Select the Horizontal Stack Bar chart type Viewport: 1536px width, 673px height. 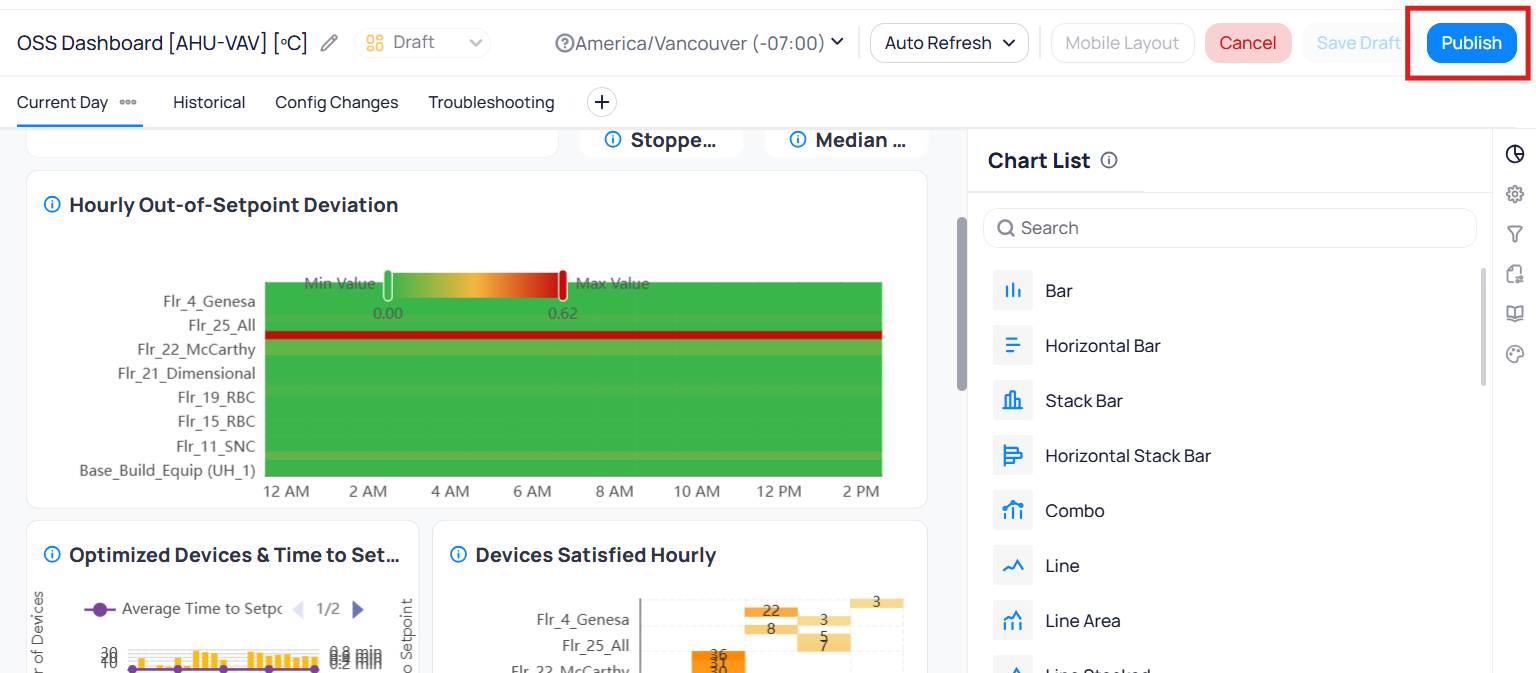(x=1127, y=456)
